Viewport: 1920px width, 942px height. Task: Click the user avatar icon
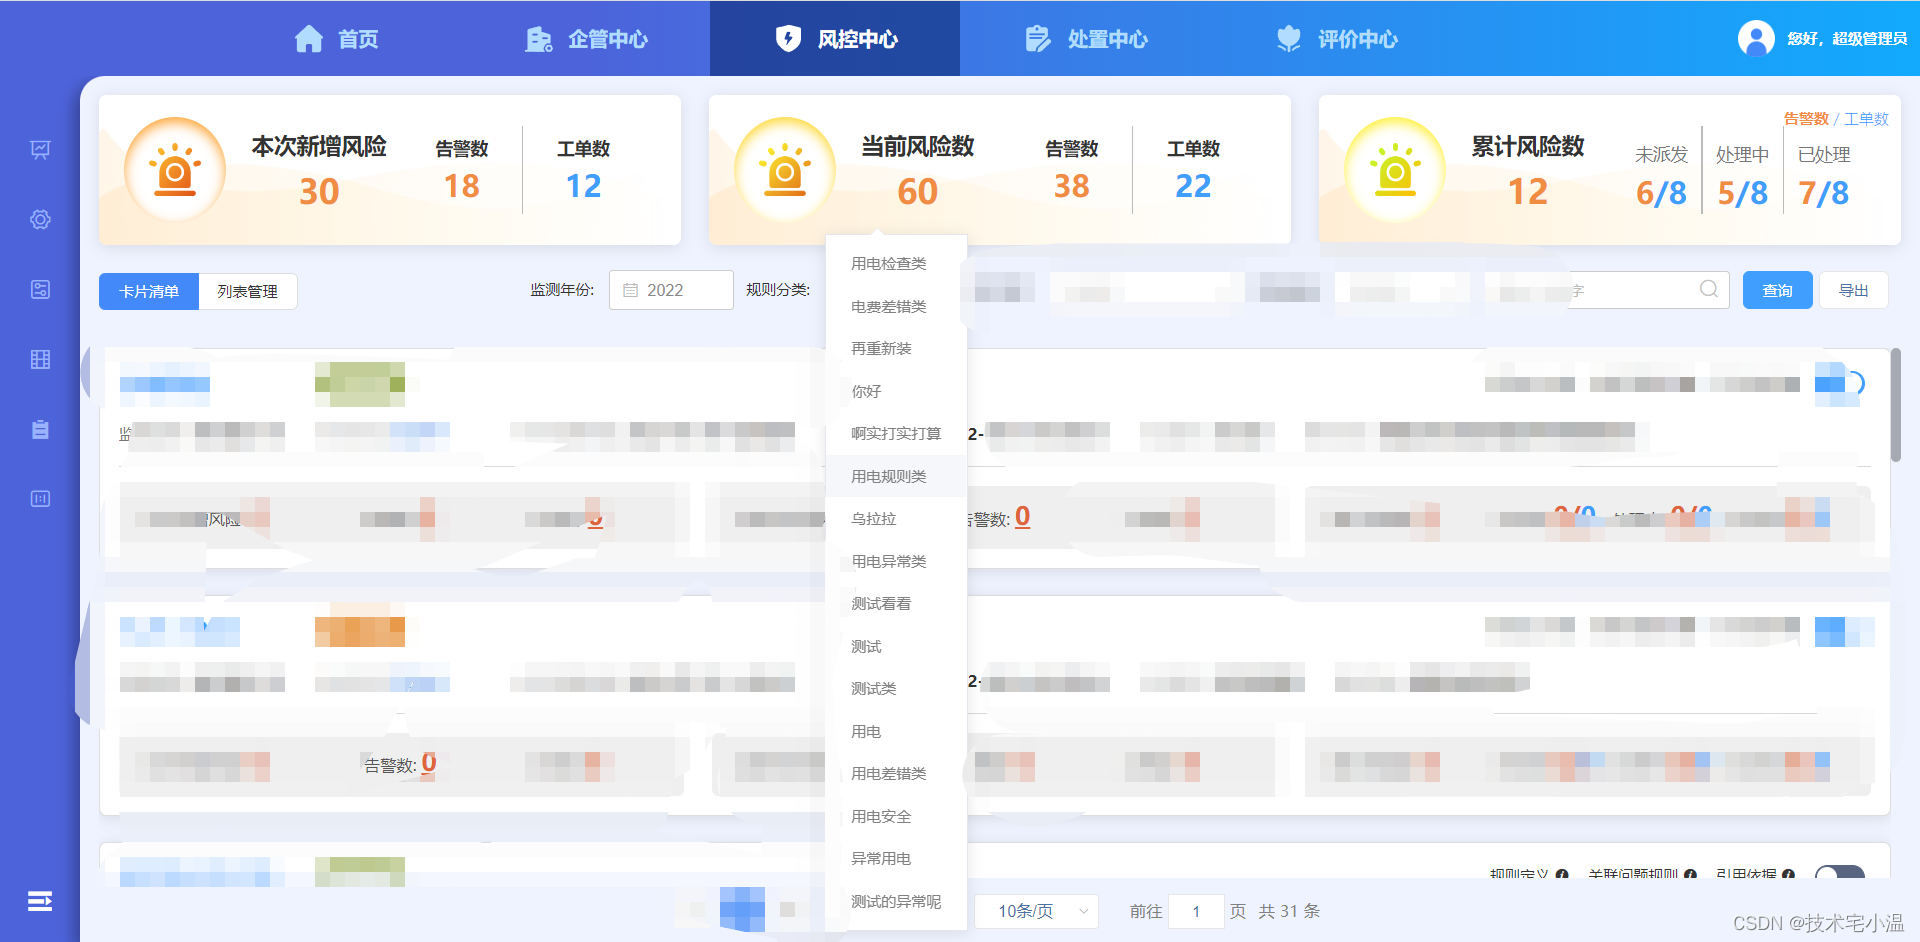1756,38
